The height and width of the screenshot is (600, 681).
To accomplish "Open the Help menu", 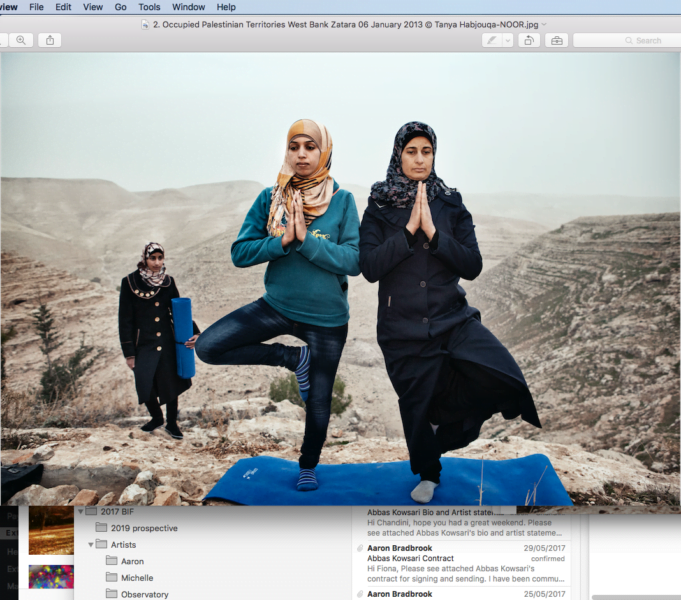I will [226, 7].
